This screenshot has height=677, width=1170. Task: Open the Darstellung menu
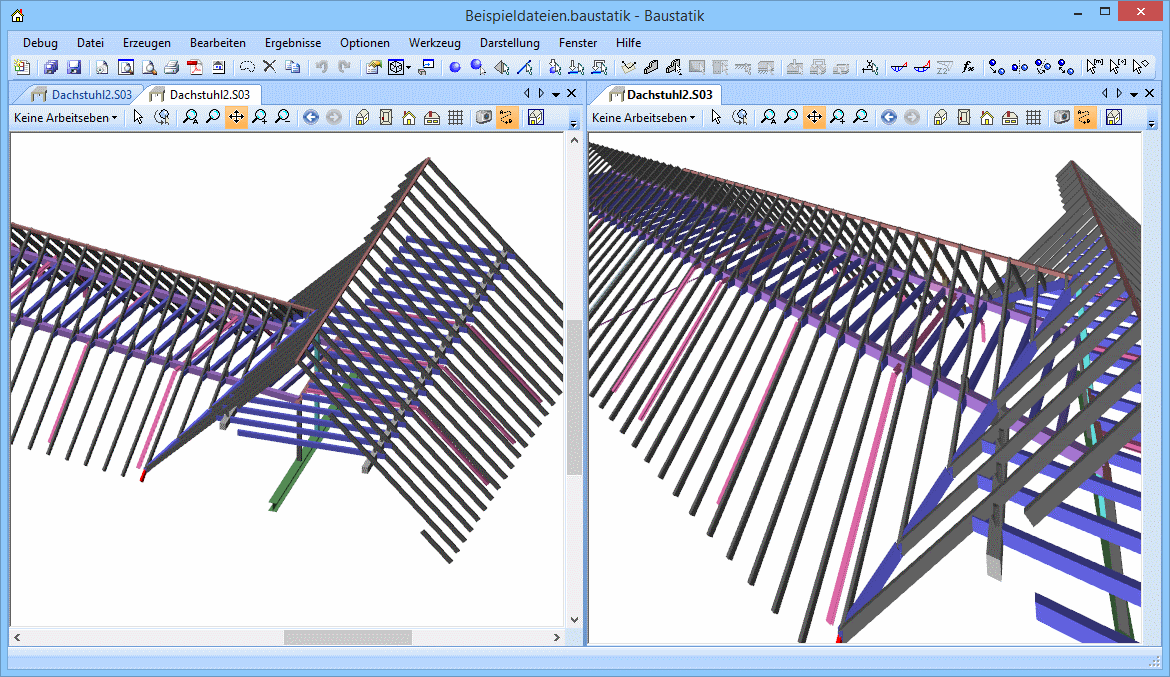coord(509,43)
